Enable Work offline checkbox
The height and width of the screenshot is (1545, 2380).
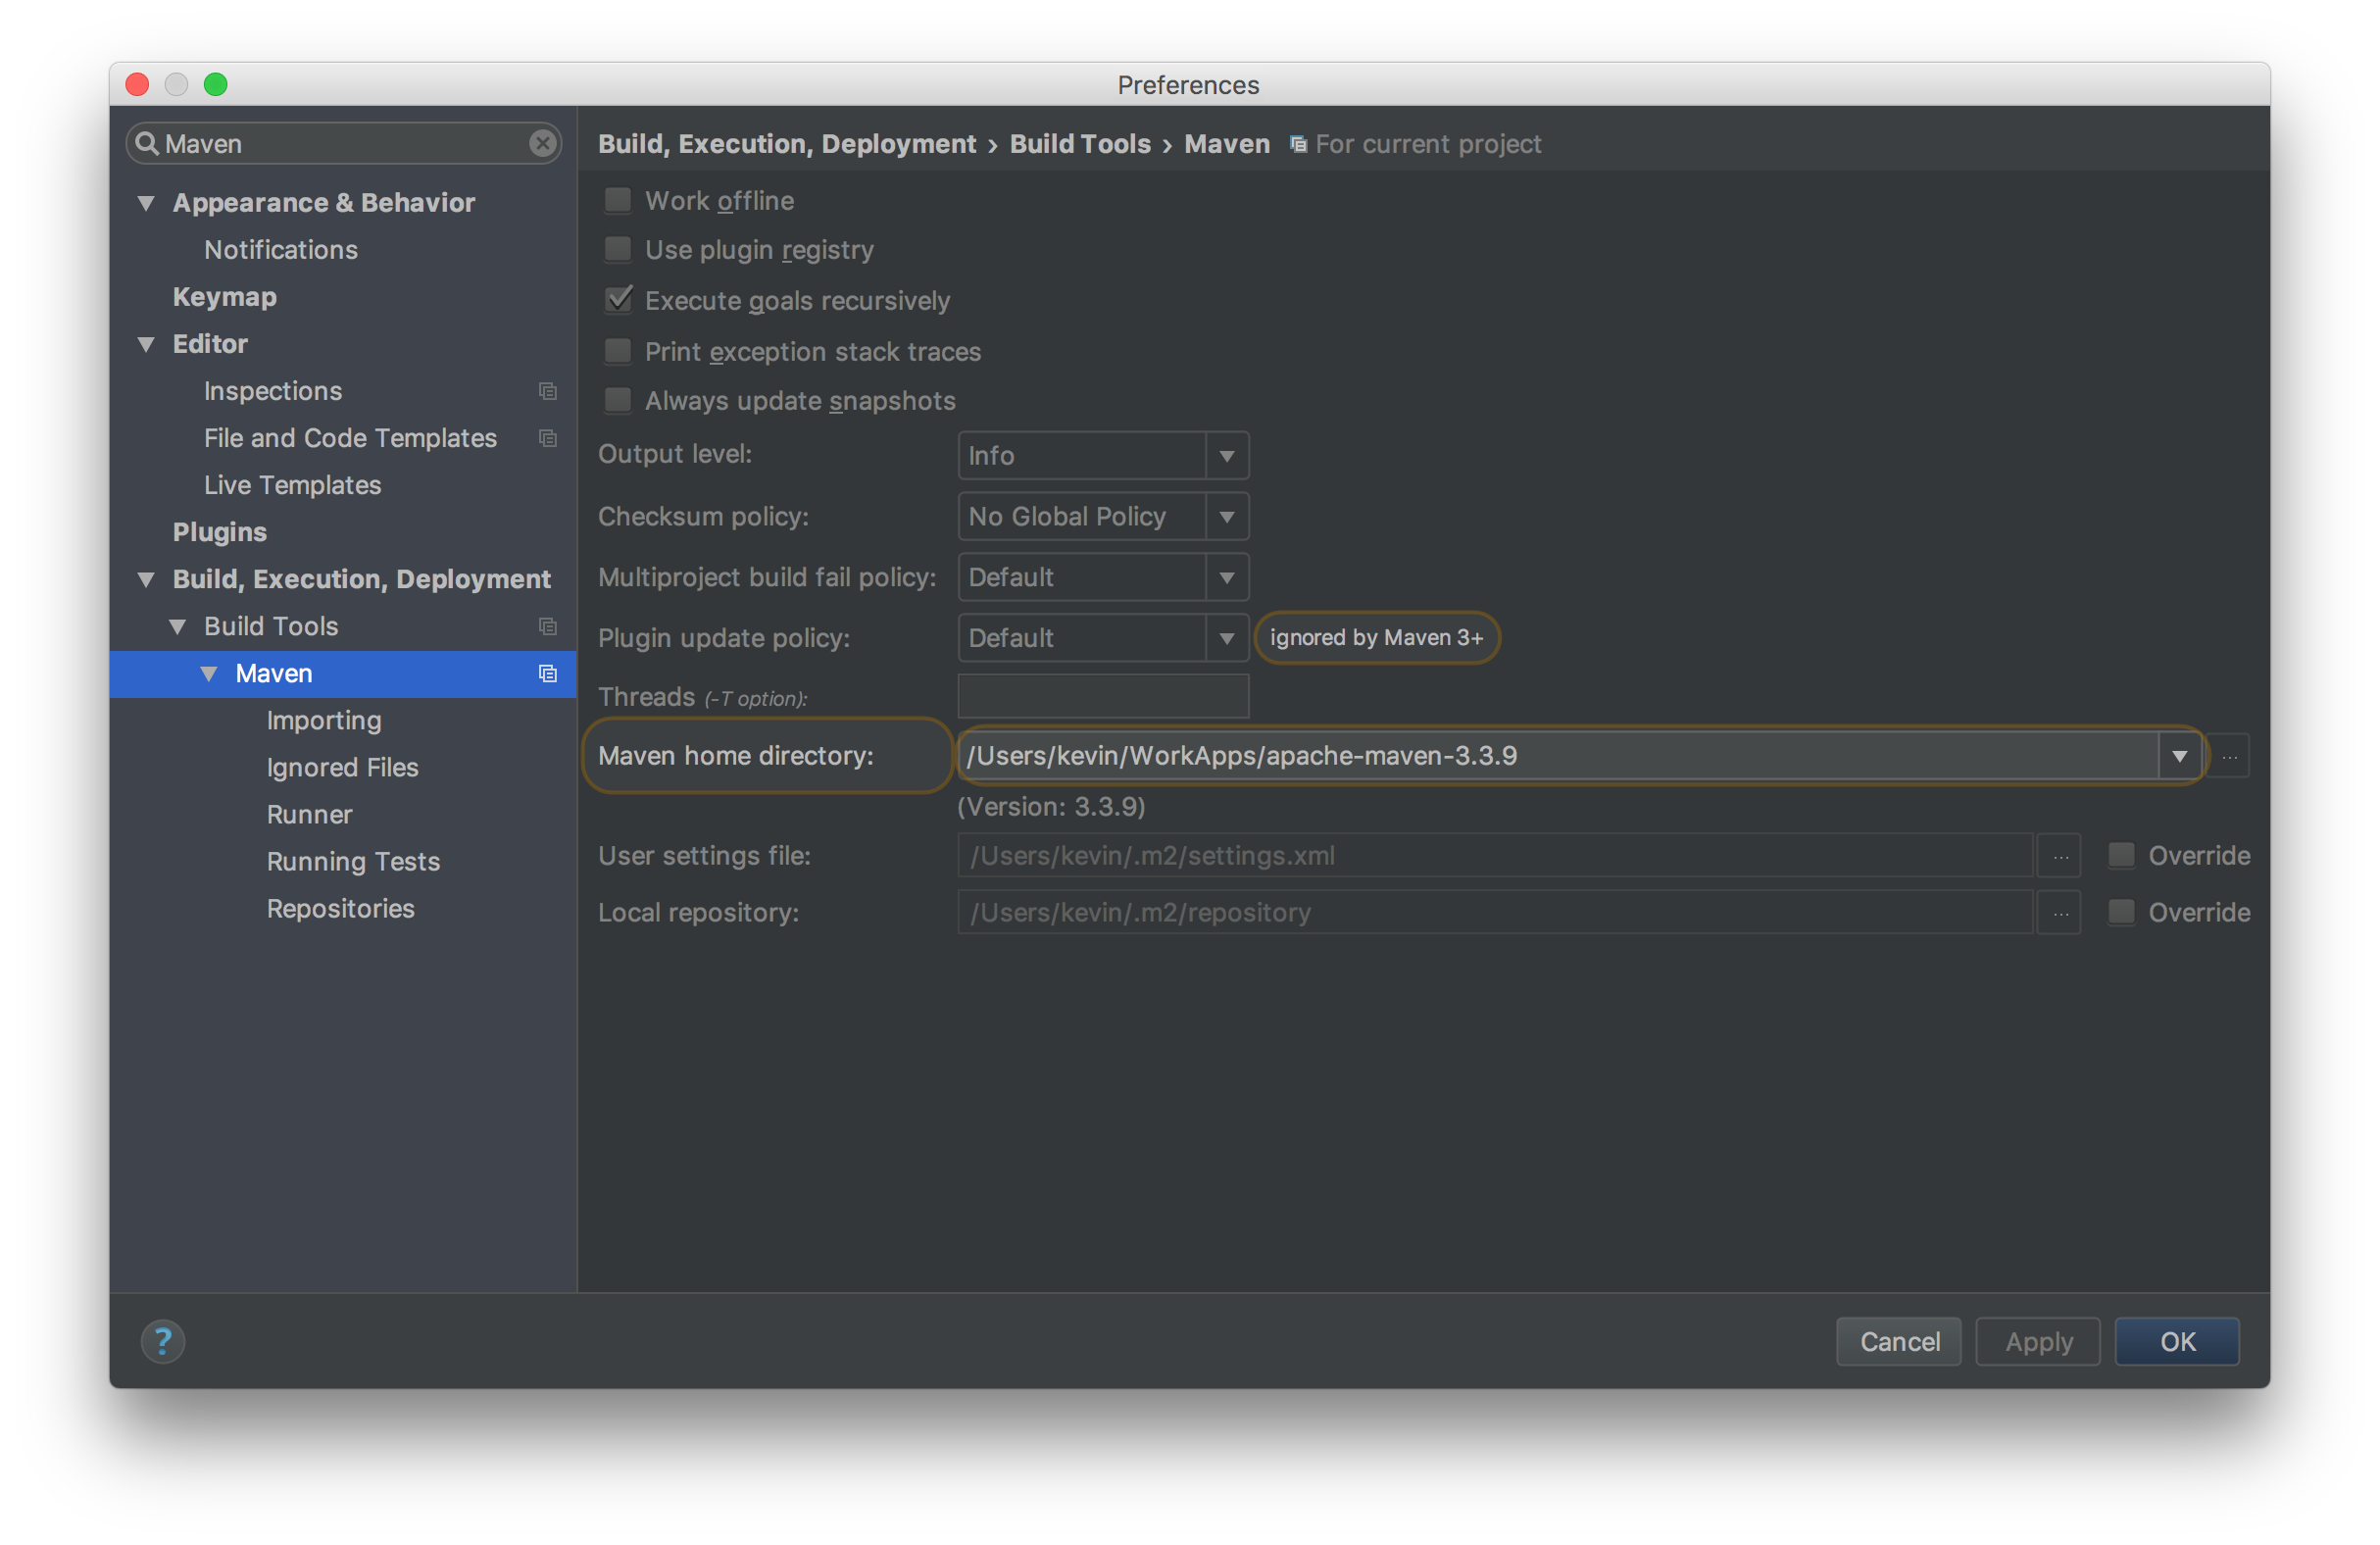[x=618, y=201]
